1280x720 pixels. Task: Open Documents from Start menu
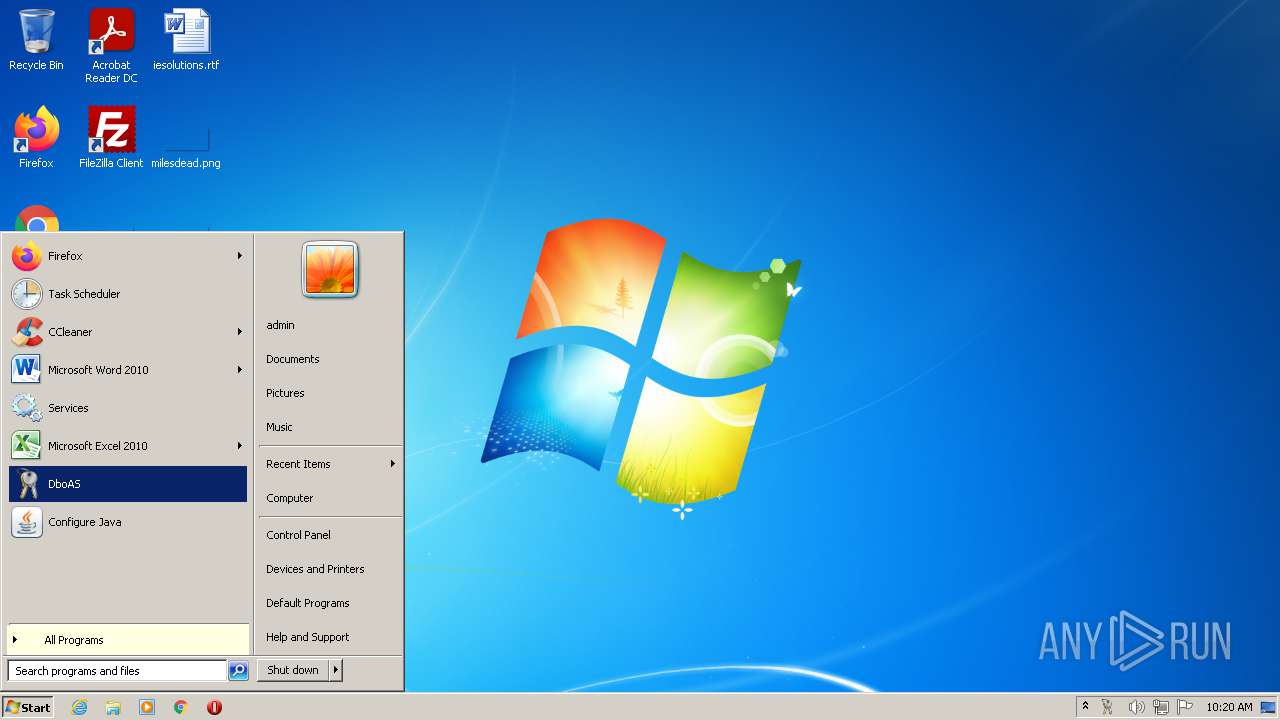pos(293,359)
